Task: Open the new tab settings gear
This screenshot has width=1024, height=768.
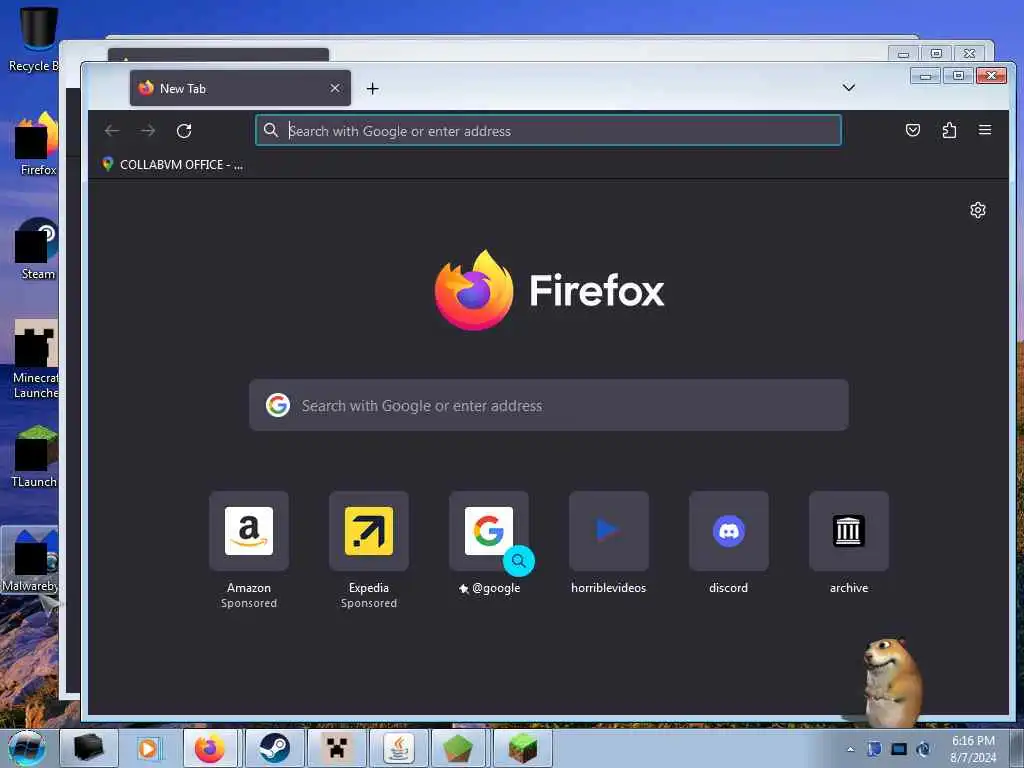Action: point(978,210)
